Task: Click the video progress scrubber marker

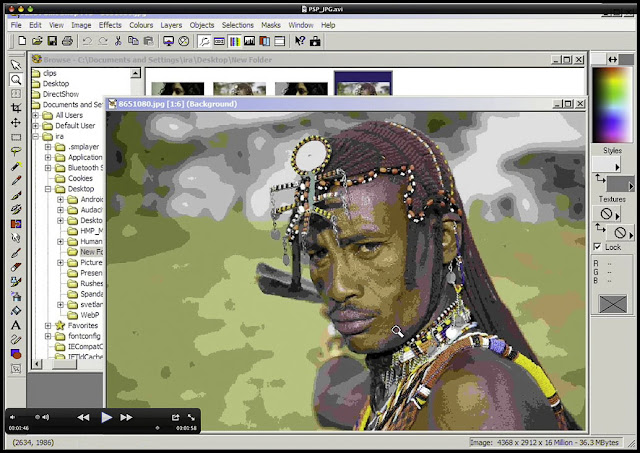Action: coord(158,428)
